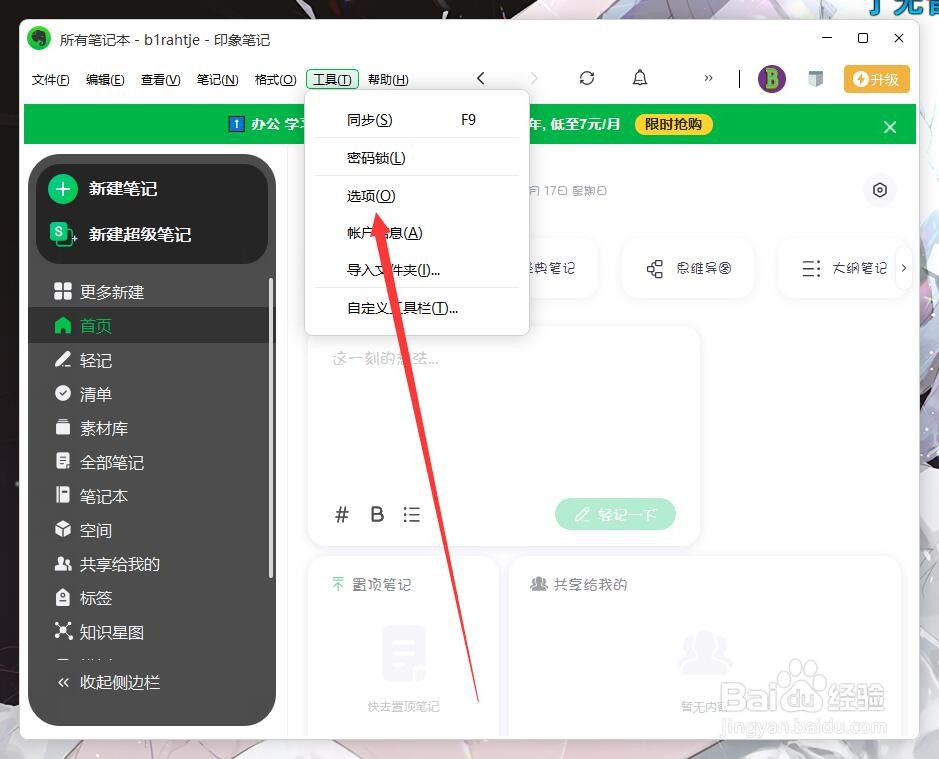The height and width of the screenshot is (759, 939).
Task: Open 更多新建 grid icon in sidebar
Action: click(x=63, y=291)
